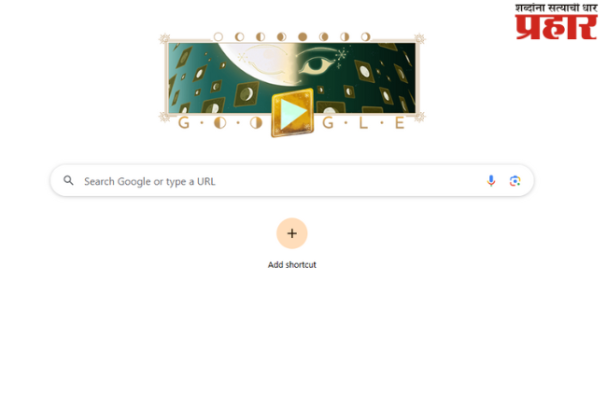Click the leftmost G letter of doodle
Viewport: 607px width, 420px height.
point(184,123)
